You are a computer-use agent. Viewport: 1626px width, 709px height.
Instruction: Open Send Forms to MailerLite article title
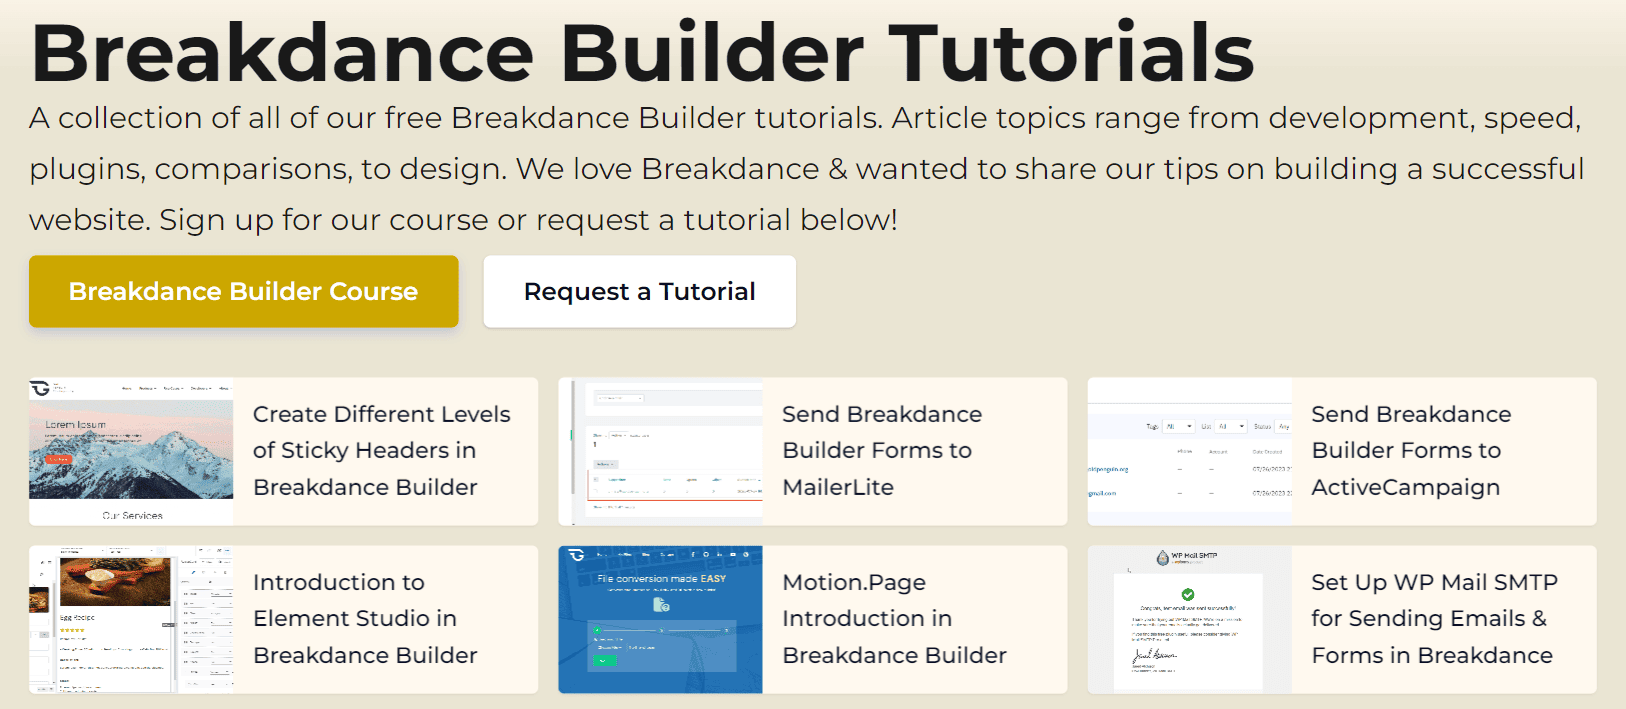coord(881,450)
